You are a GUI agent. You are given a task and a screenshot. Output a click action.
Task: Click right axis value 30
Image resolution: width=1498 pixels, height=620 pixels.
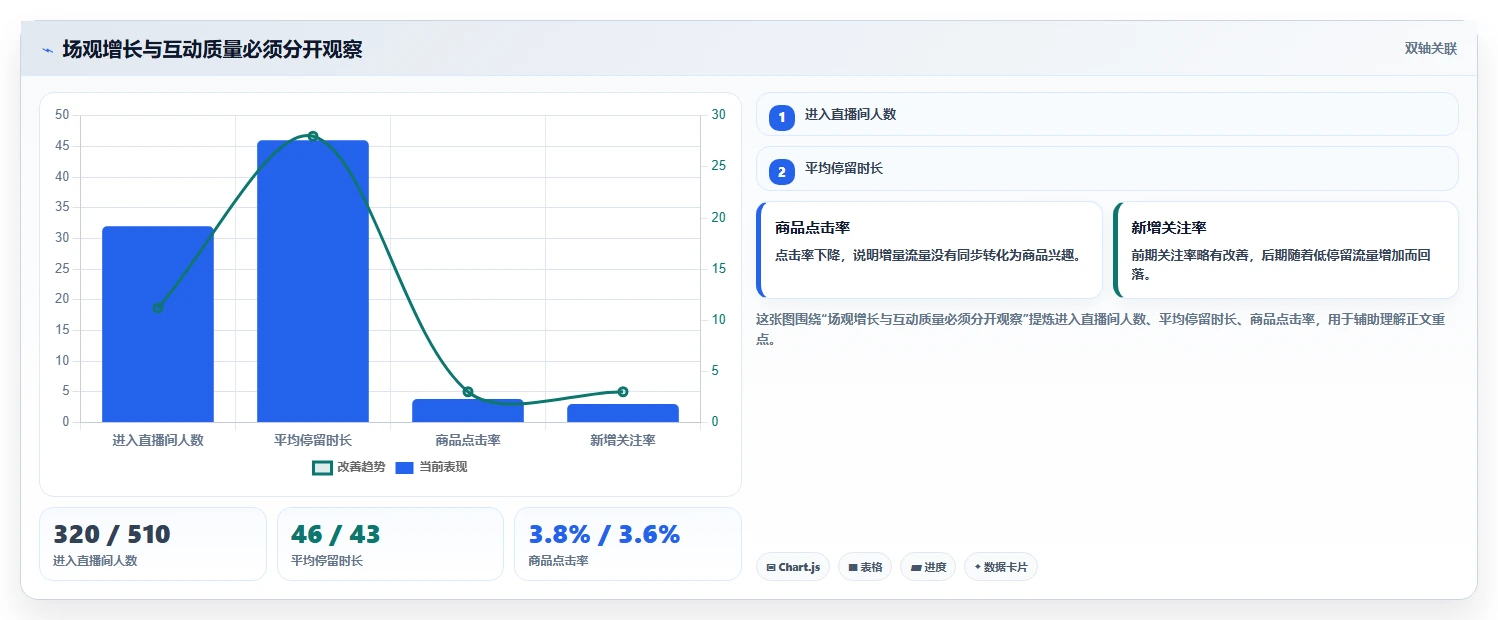pyautogui.click(x=719, y=115)
